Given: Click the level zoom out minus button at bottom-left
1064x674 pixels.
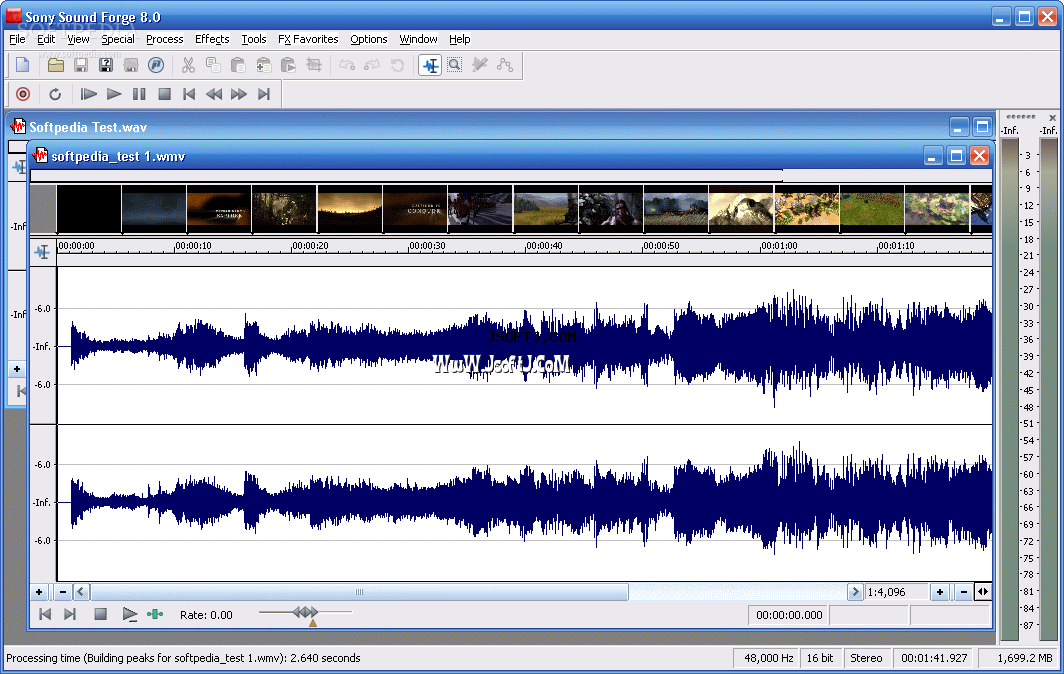Looking at the screenshot, I should point(63,592).
